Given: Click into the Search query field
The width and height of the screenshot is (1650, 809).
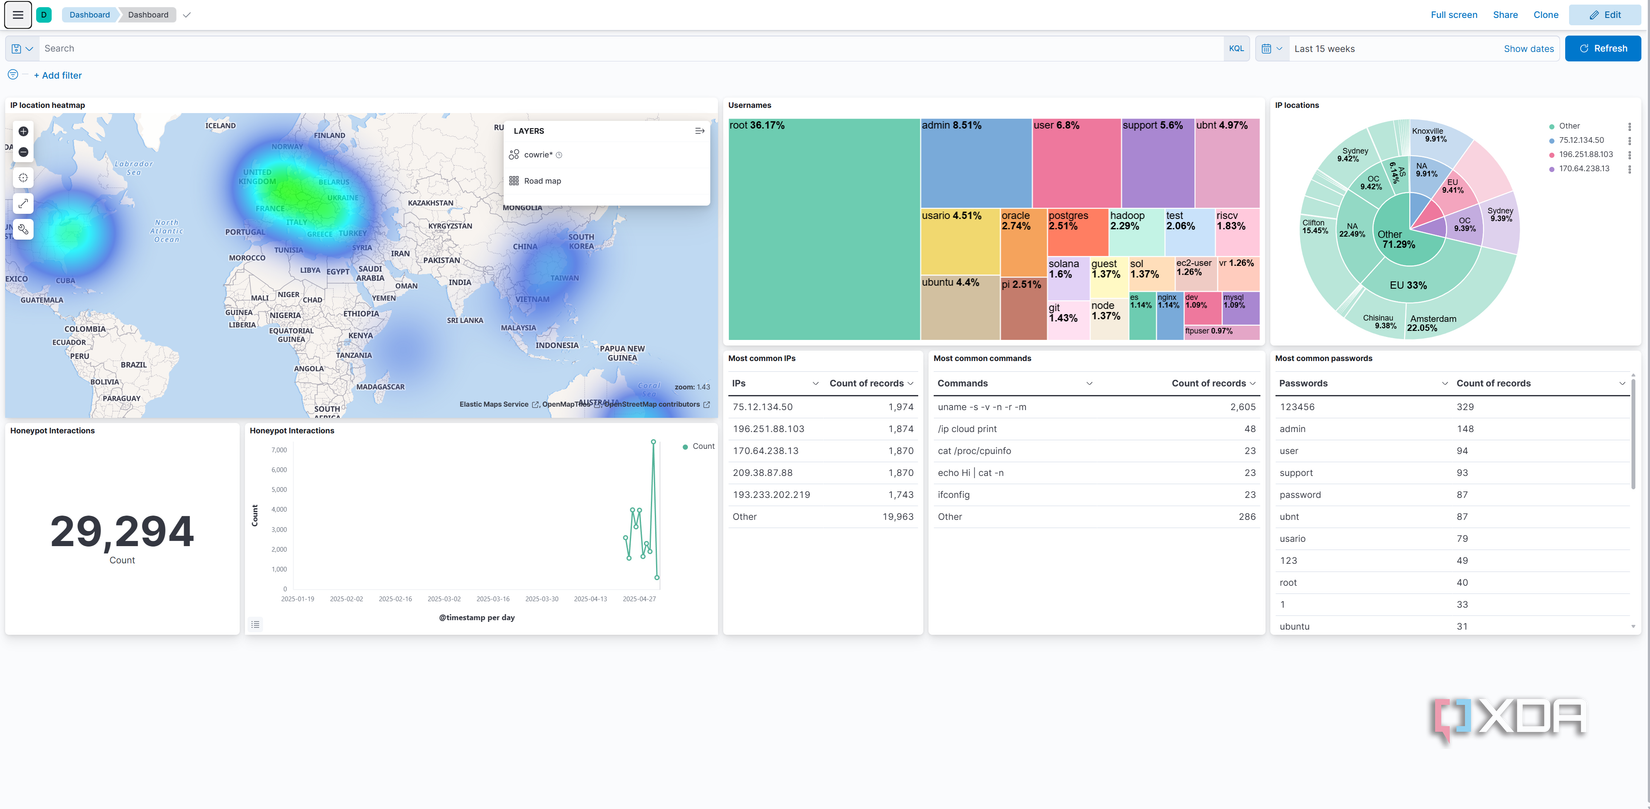Looking at the screenshot, I should pos(630,48).
